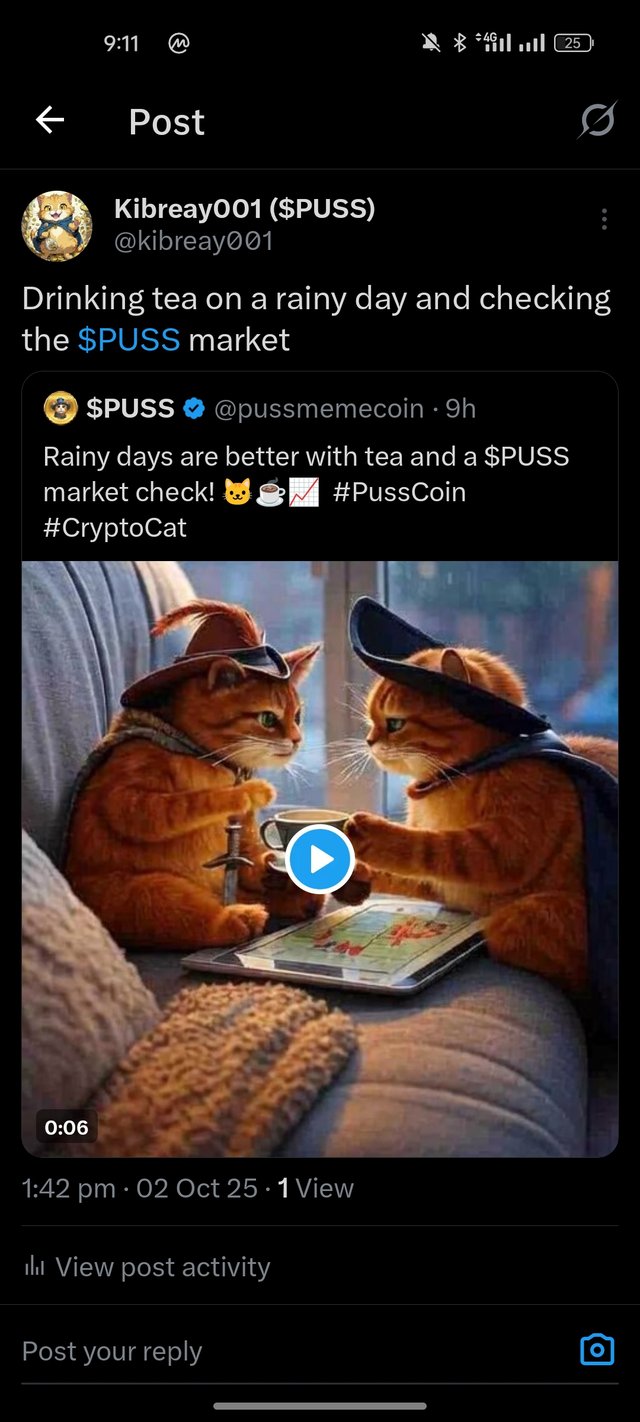Tap the quoted $PUSS account avatar

tap(61, 408)
